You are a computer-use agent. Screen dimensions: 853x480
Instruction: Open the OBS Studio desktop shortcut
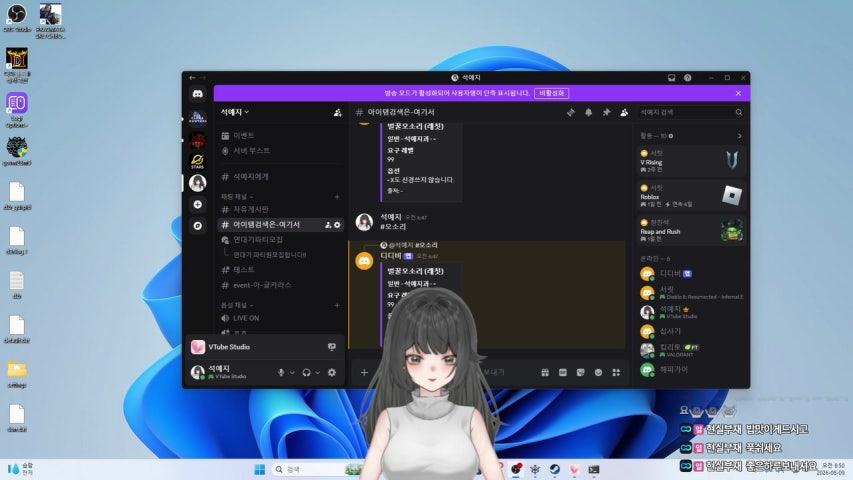coord(17,17)
